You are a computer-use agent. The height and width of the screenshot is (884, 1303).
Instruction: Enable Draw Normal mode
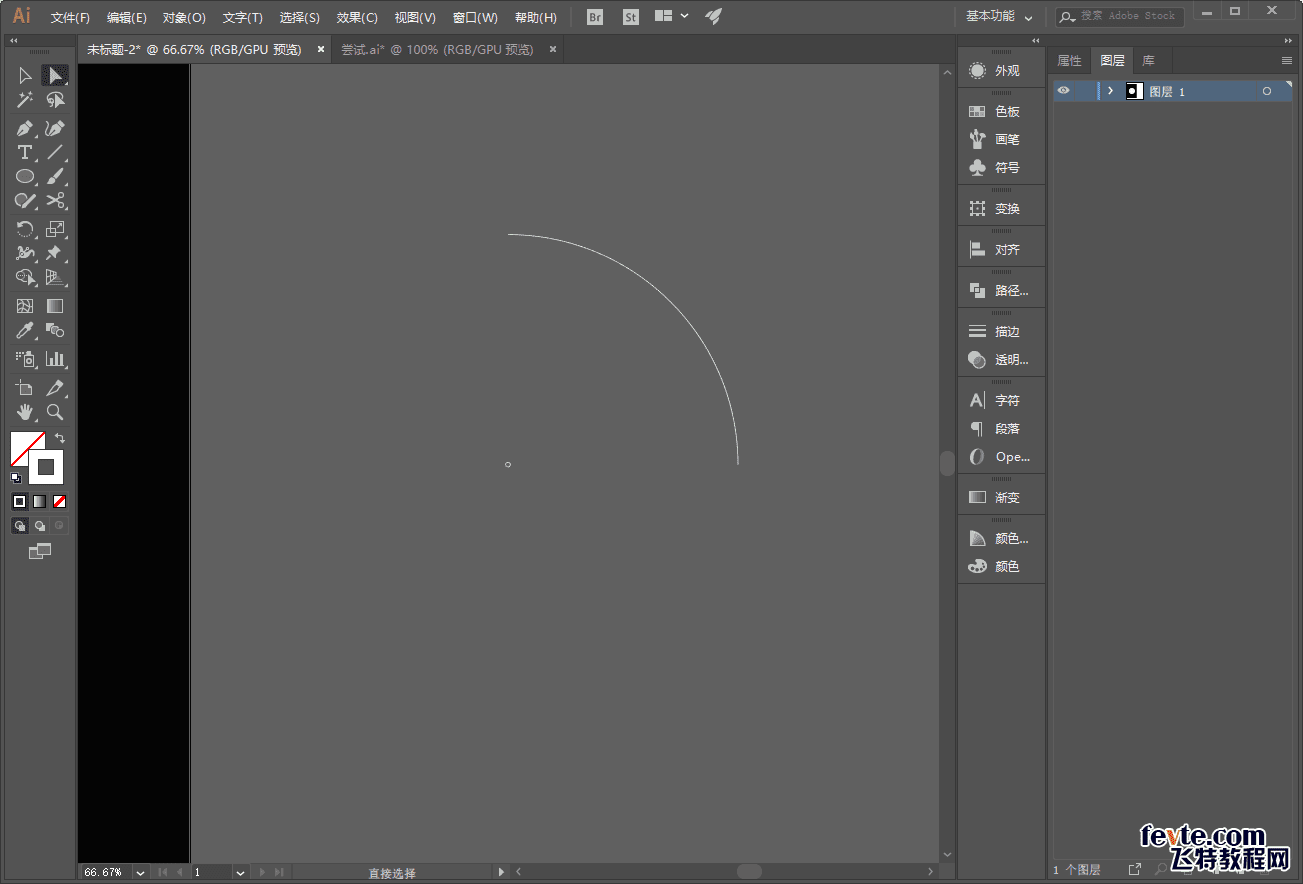pyautogui.click(x=19, y=525)
